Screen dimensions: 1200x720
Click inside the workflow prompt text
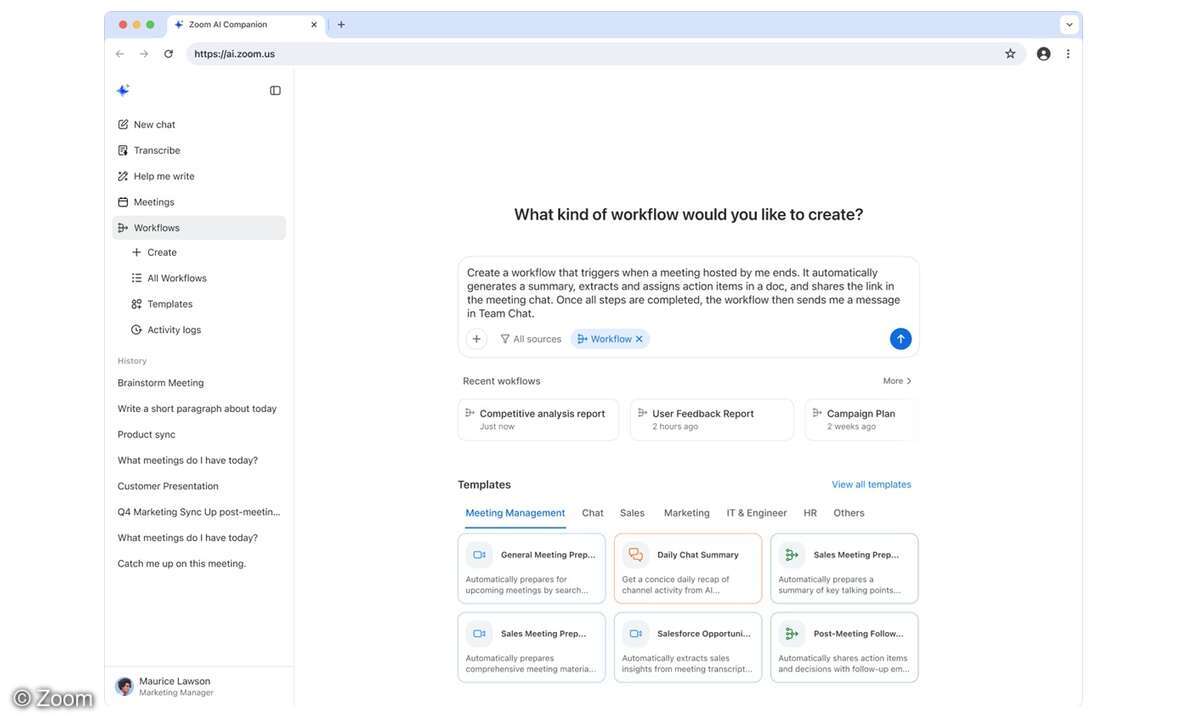click(686, 292)
